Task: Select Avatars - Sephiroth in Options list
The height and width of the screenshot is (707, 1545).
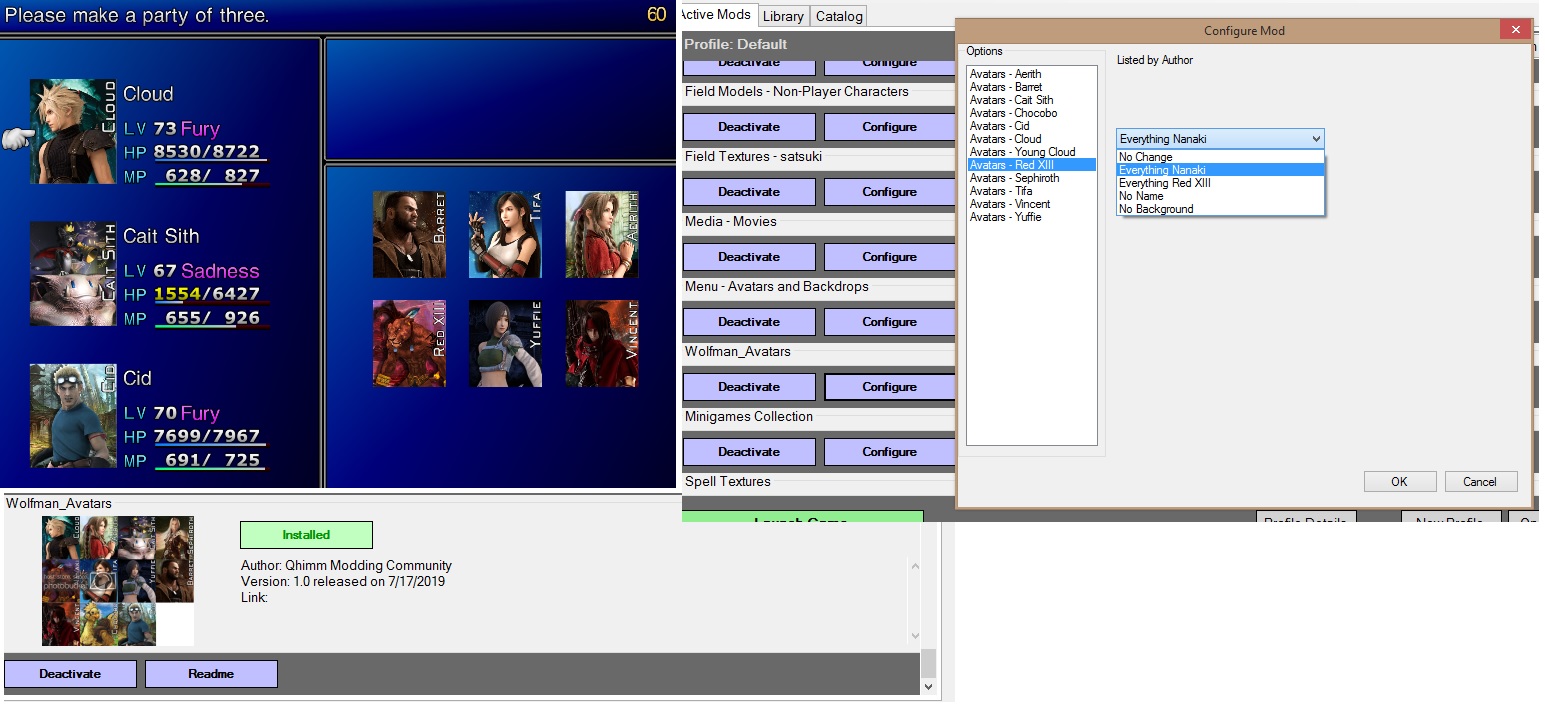Action: pos(1031,178)
